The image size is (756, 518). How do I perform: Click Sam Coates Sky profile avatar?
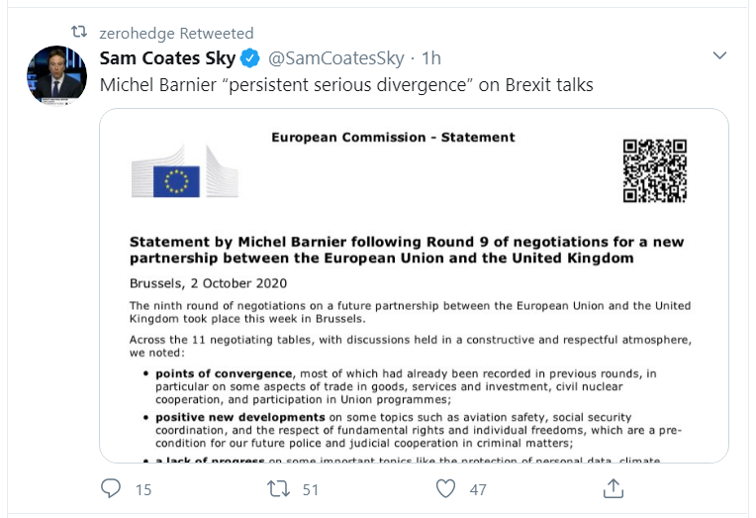(54, 74)
